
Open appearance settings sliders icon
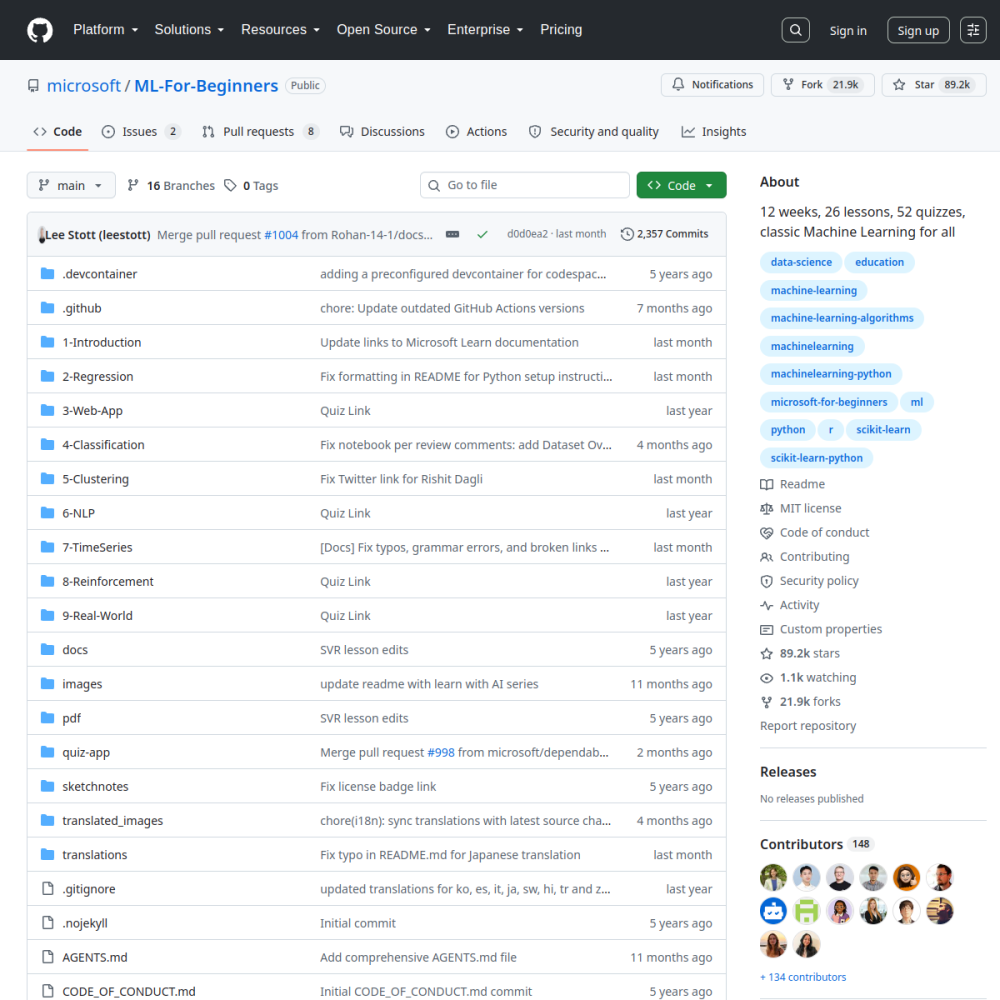pos(973,30)
